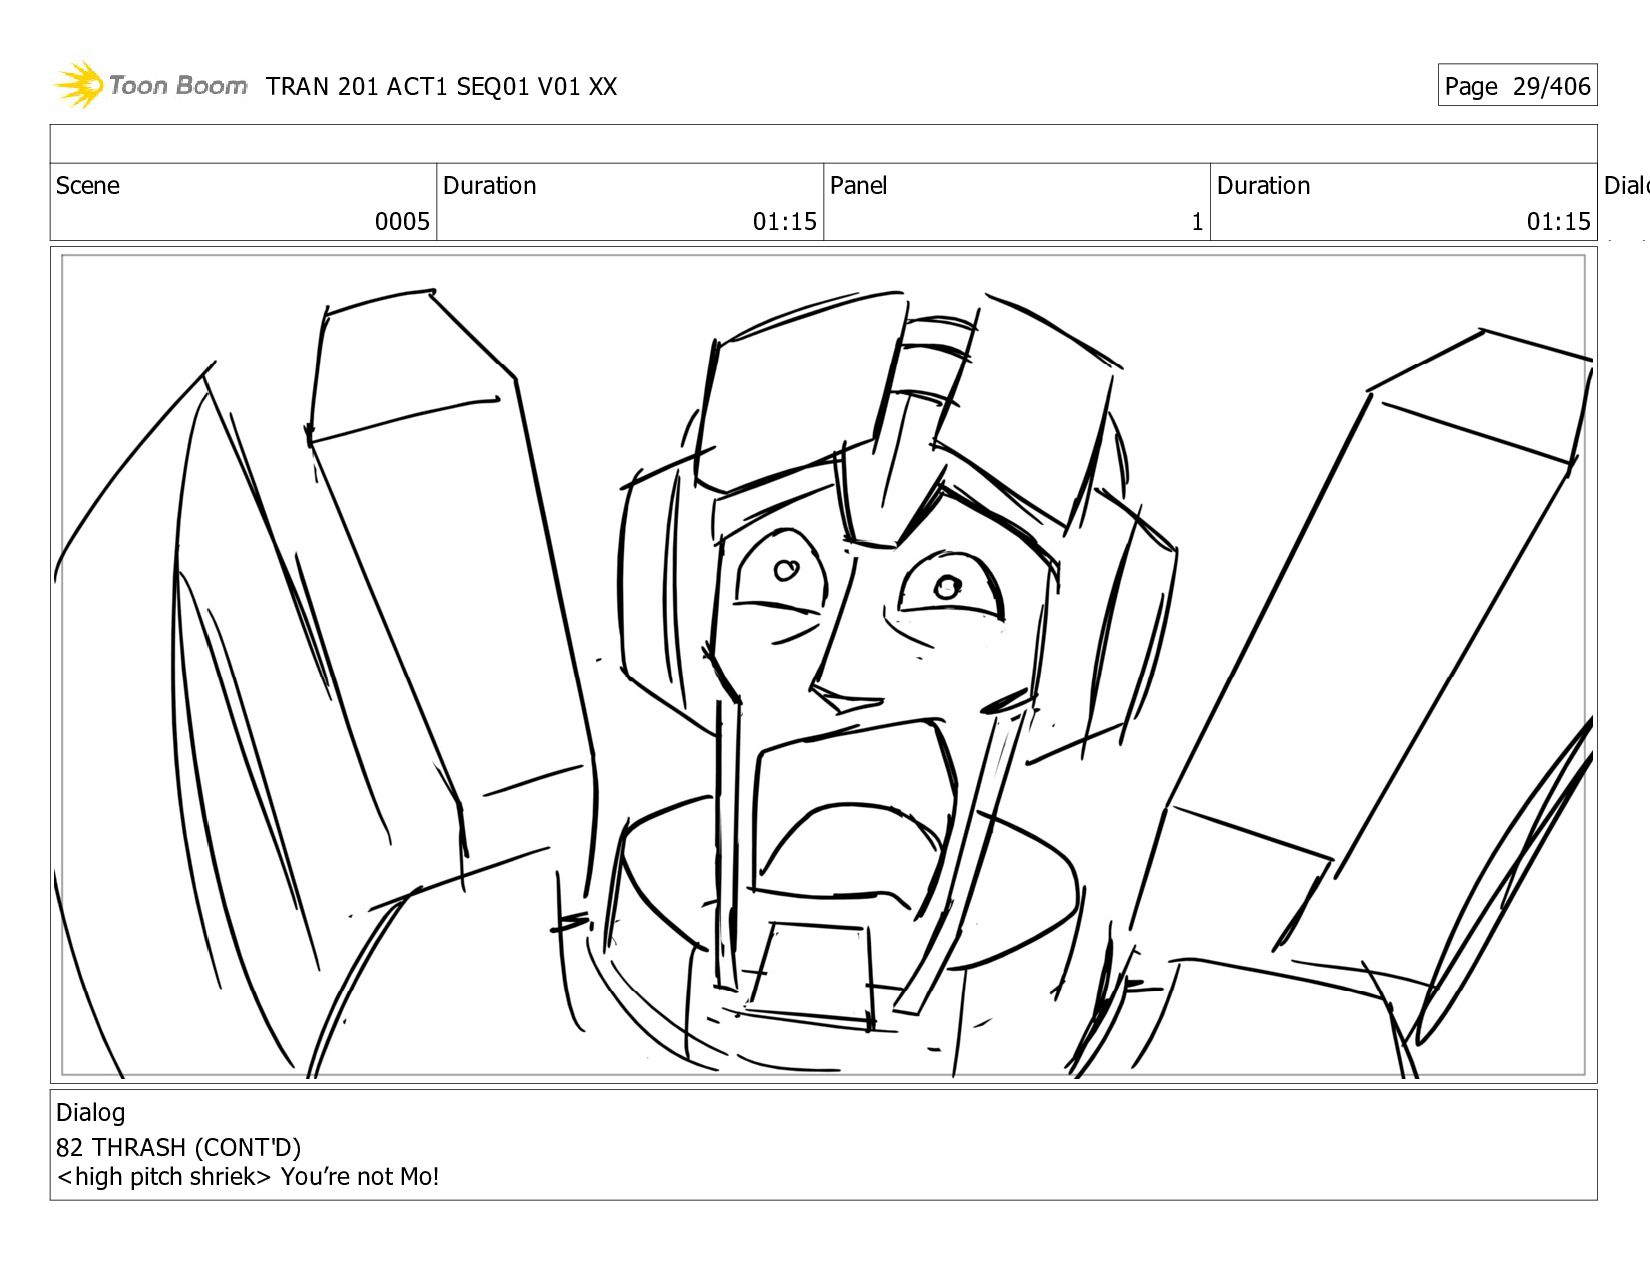Select the panel number value '1'
This screenshot has width=1650, height=1275.
click(1197, 221)
